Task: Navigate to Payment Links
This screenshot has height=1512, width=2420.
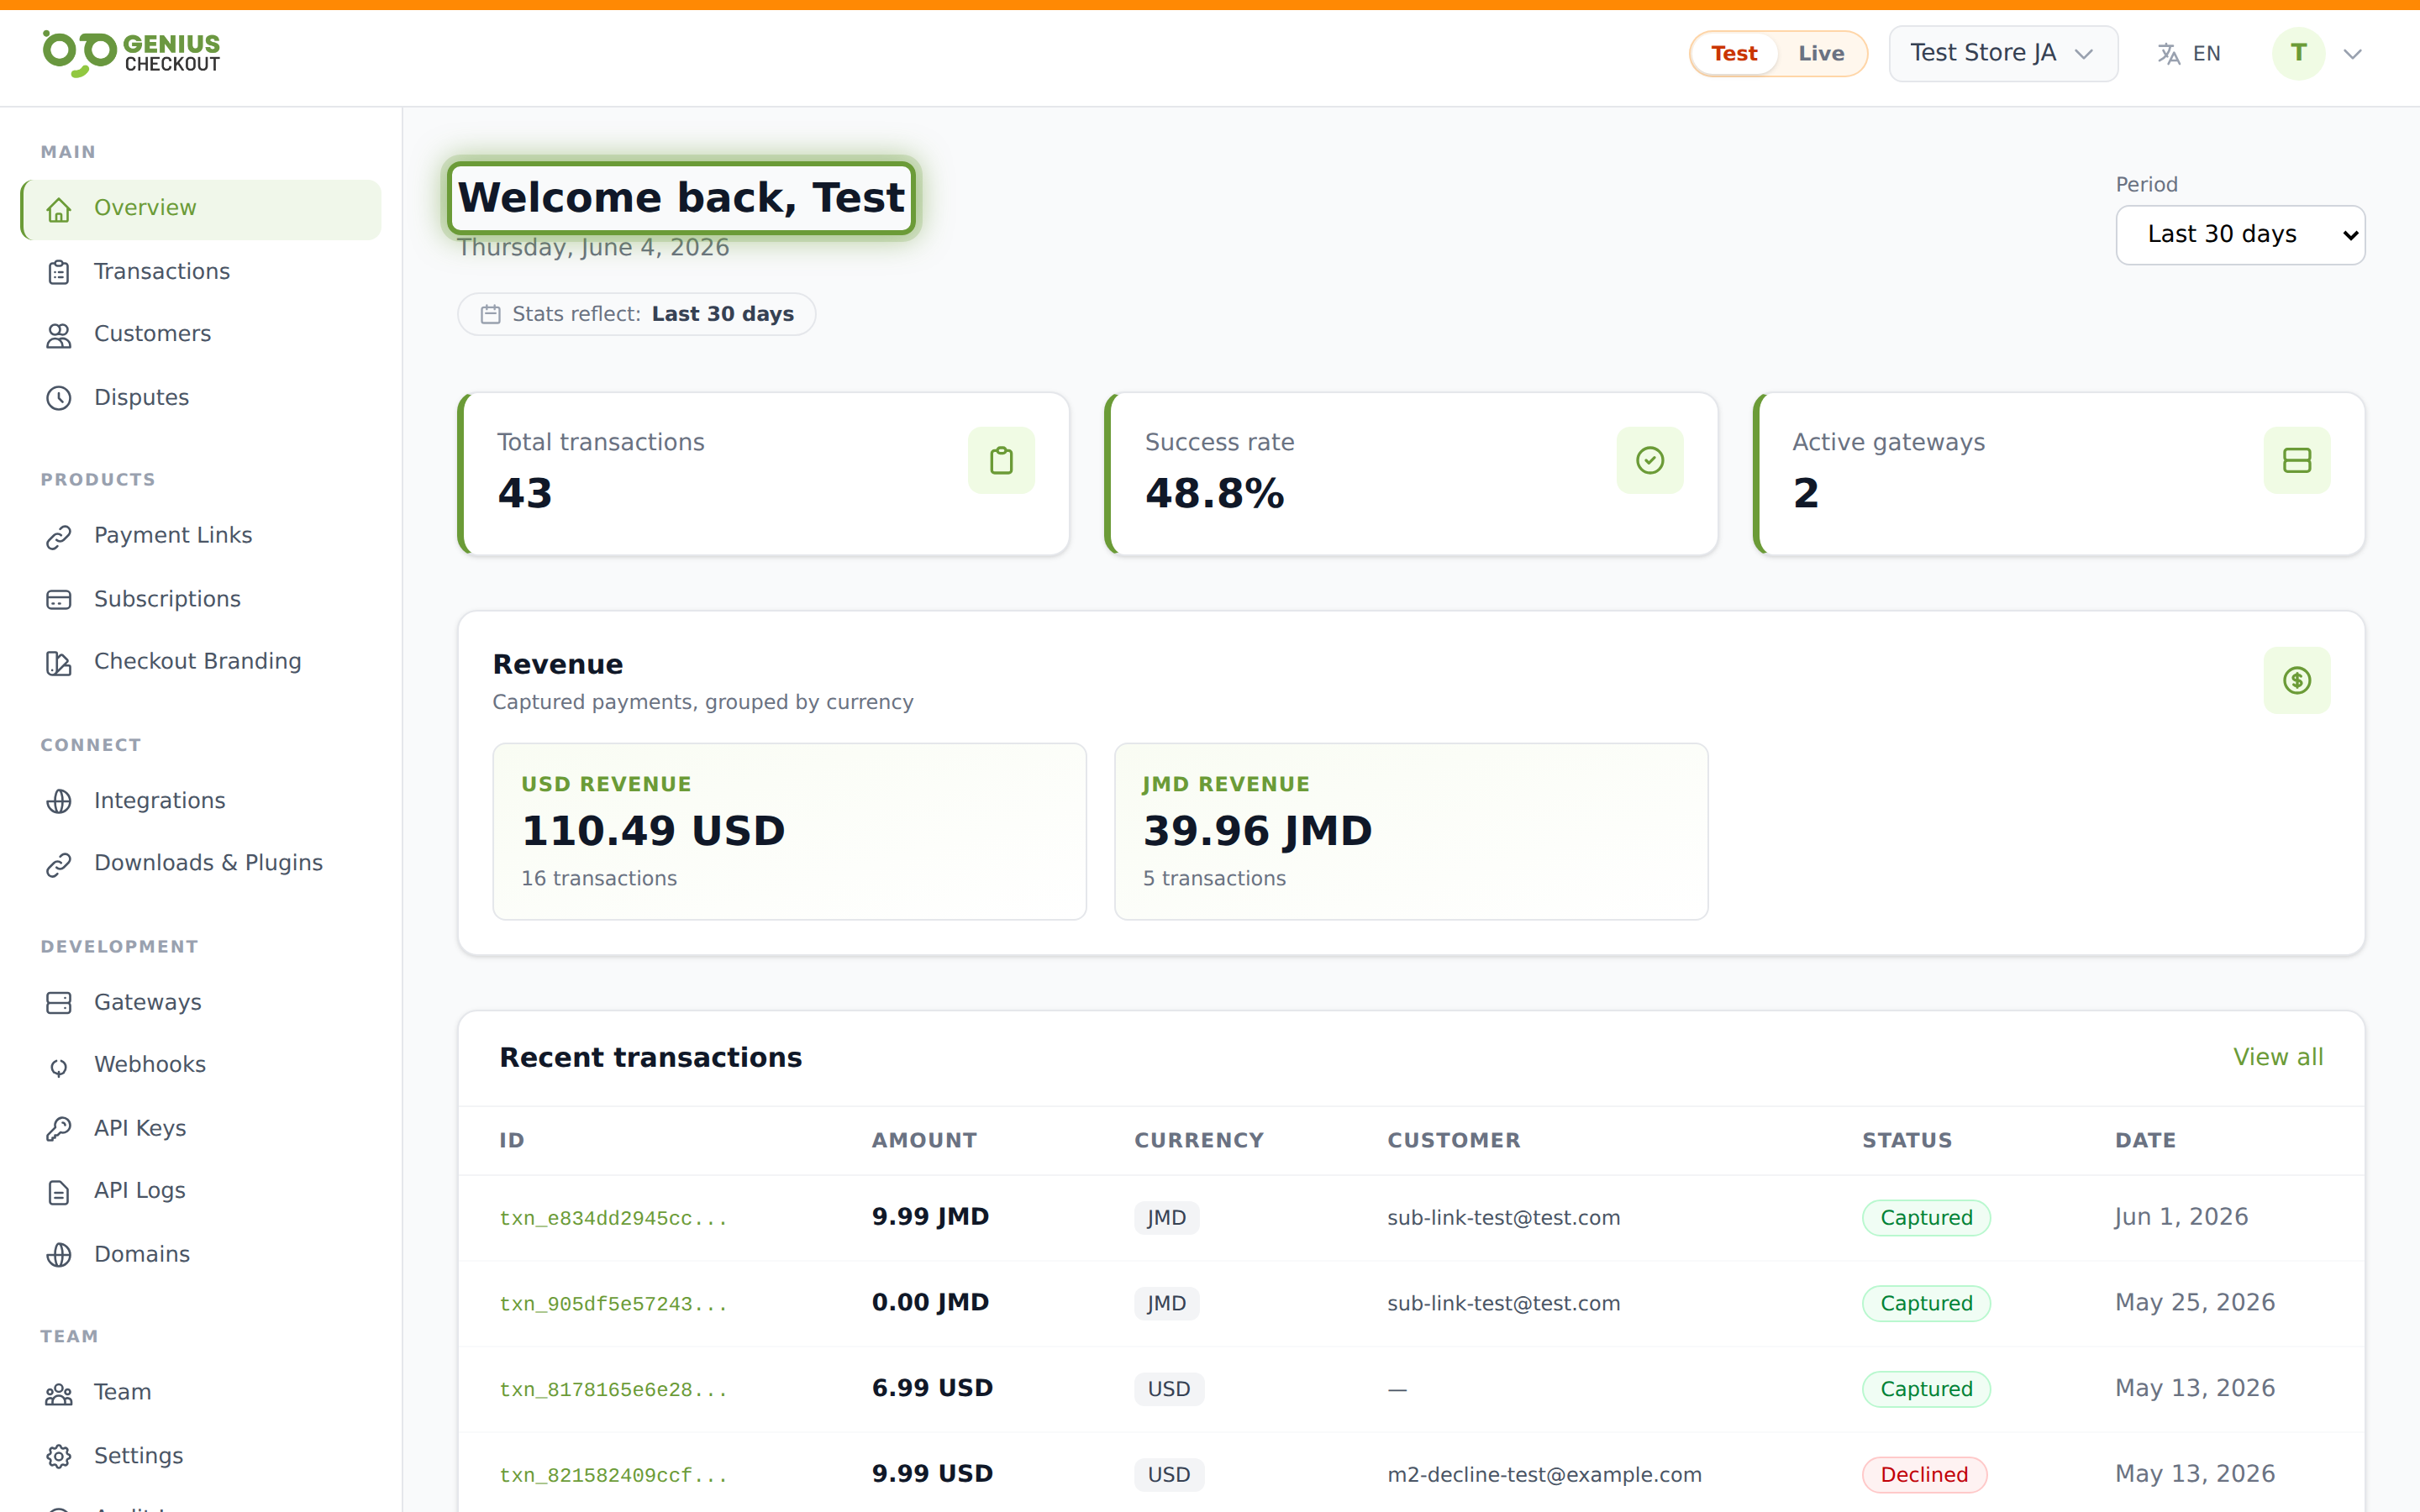Action: tap(201, 537)
